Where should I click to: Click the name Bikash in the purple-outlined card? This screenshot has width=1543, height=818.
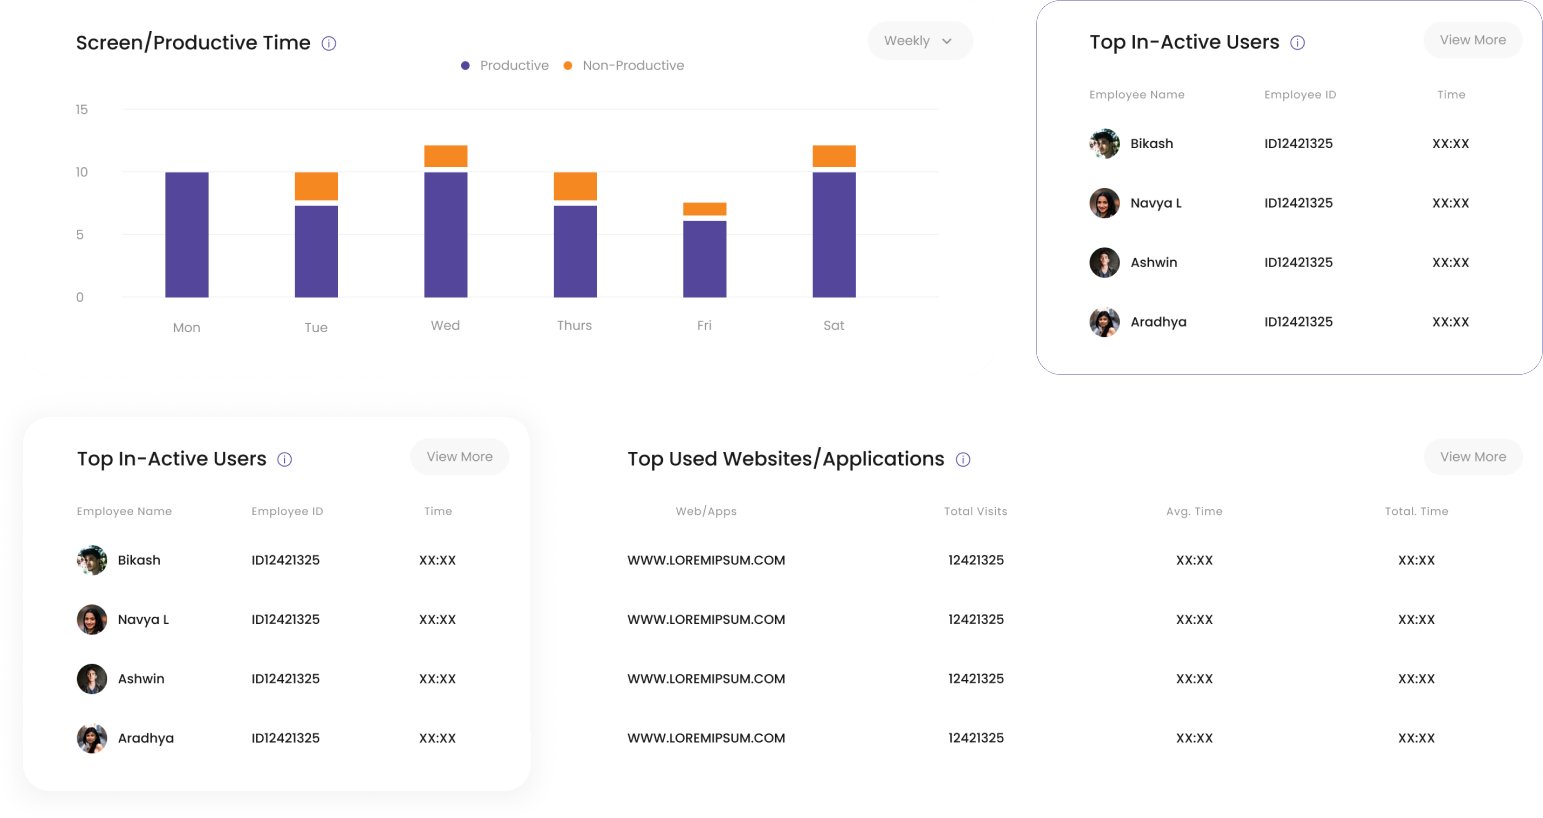point(1152,144)
